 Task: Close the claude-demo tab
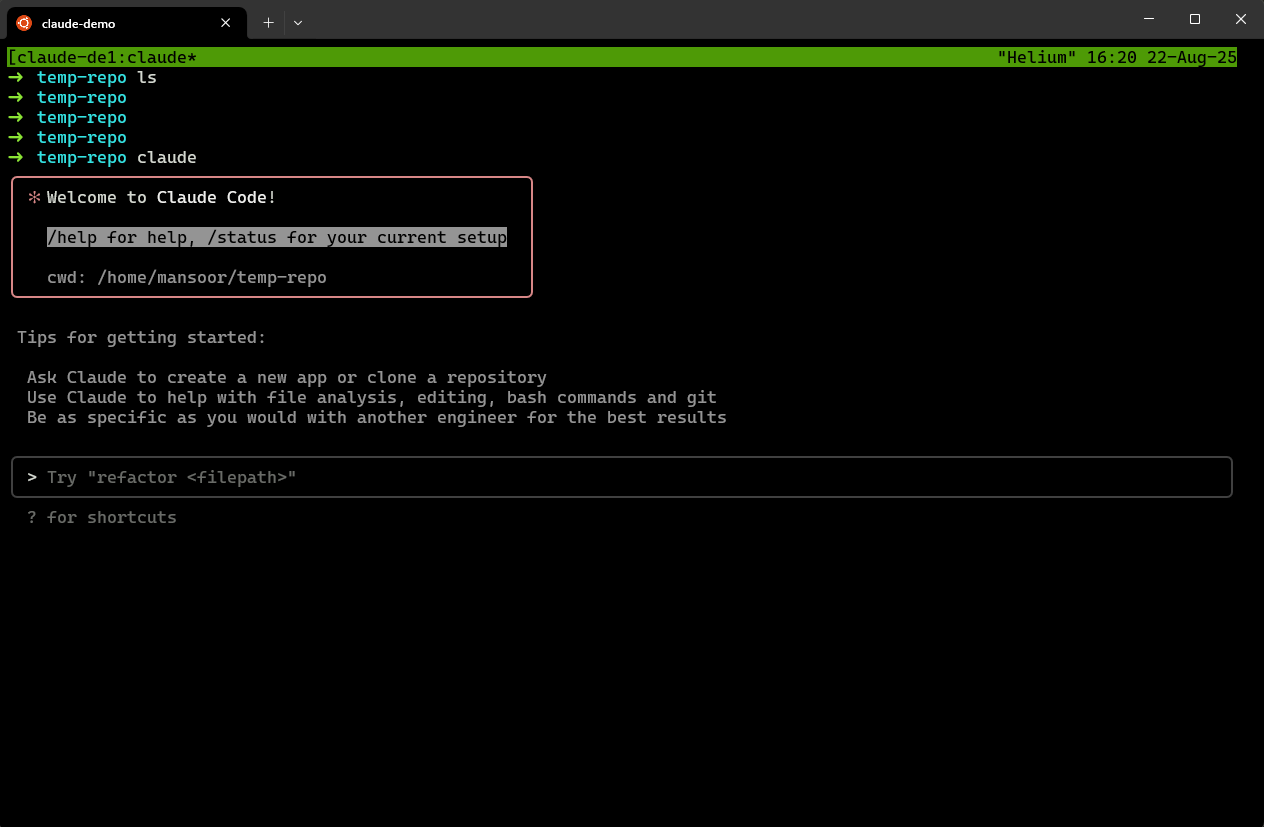[x=226, y=23]
